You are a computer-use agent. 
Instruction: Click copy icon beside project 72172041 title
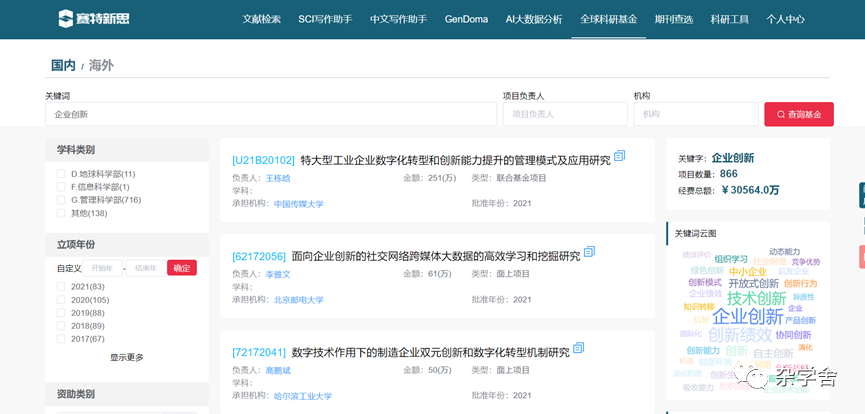tap(578, 348)
